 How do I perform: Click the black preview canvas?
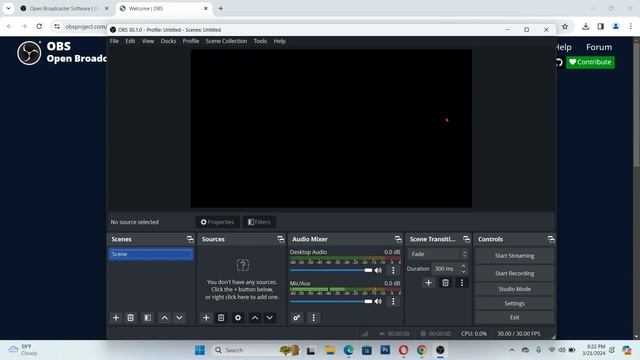(x=331, y=129)
